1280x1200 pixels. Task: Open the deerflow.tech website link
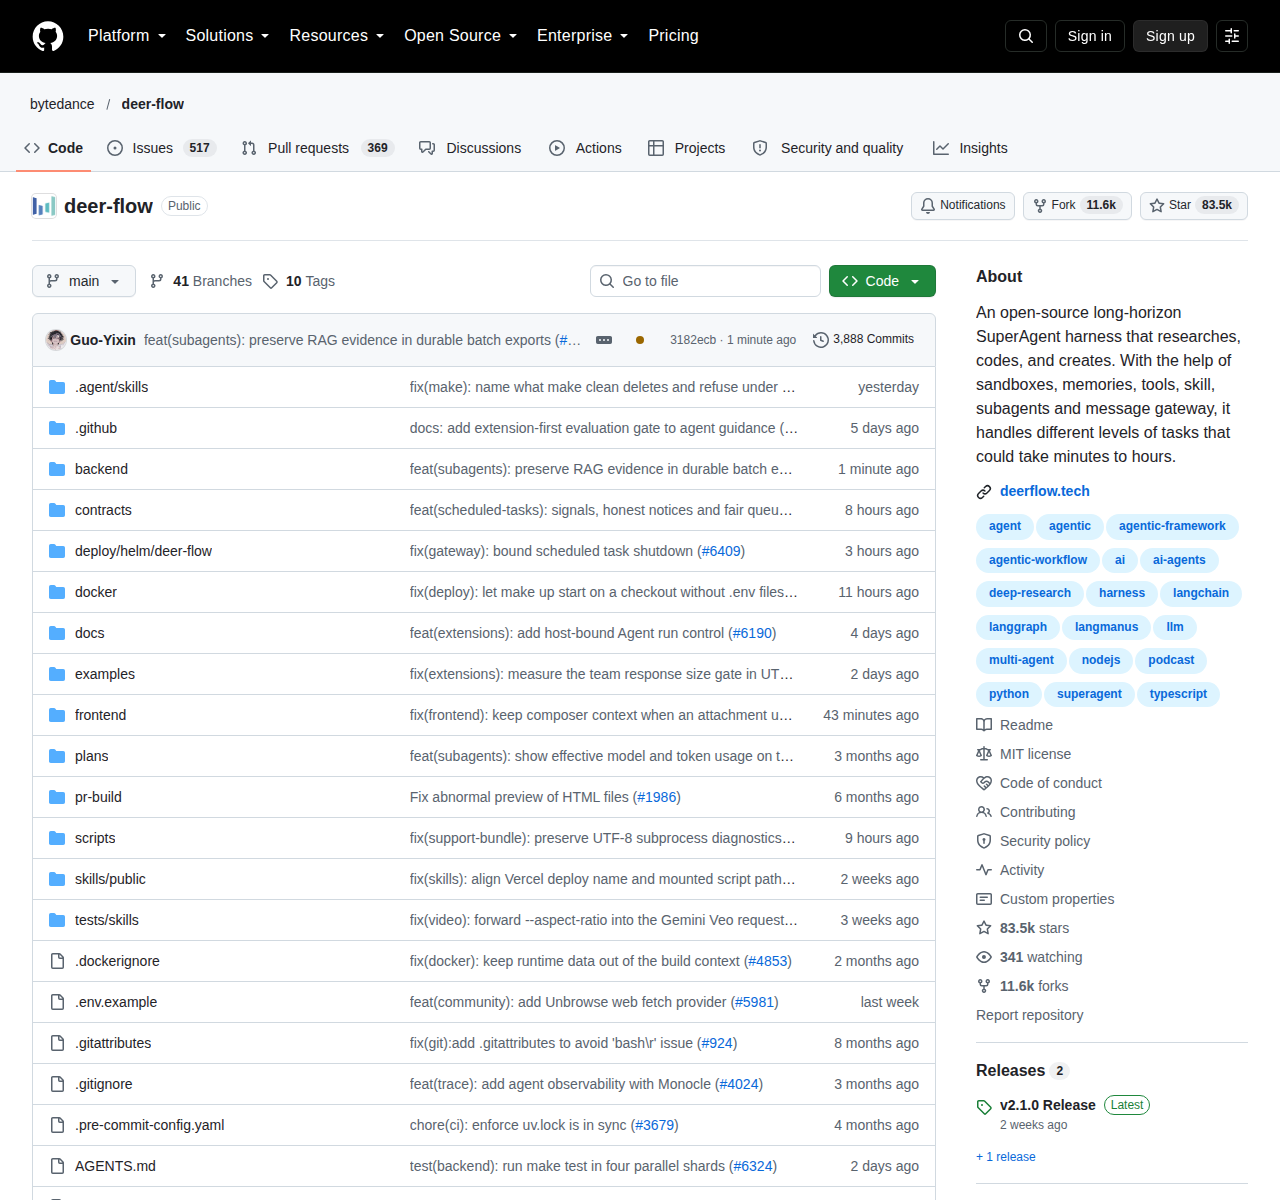[1044, 491]
